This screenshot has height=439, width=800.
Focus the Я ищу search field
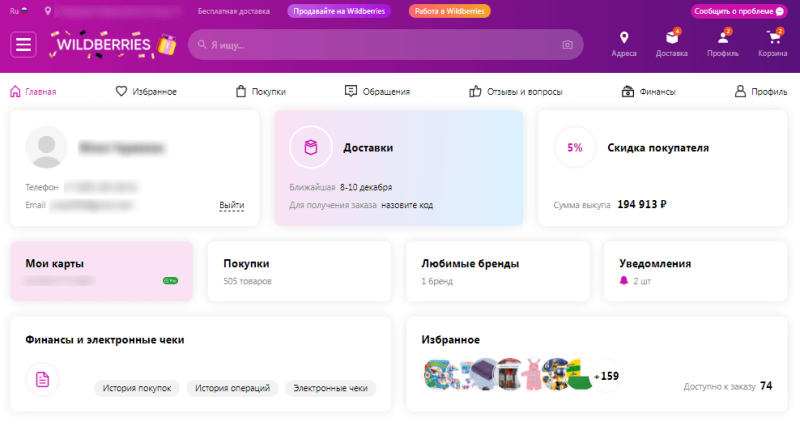tap(385, 44)
